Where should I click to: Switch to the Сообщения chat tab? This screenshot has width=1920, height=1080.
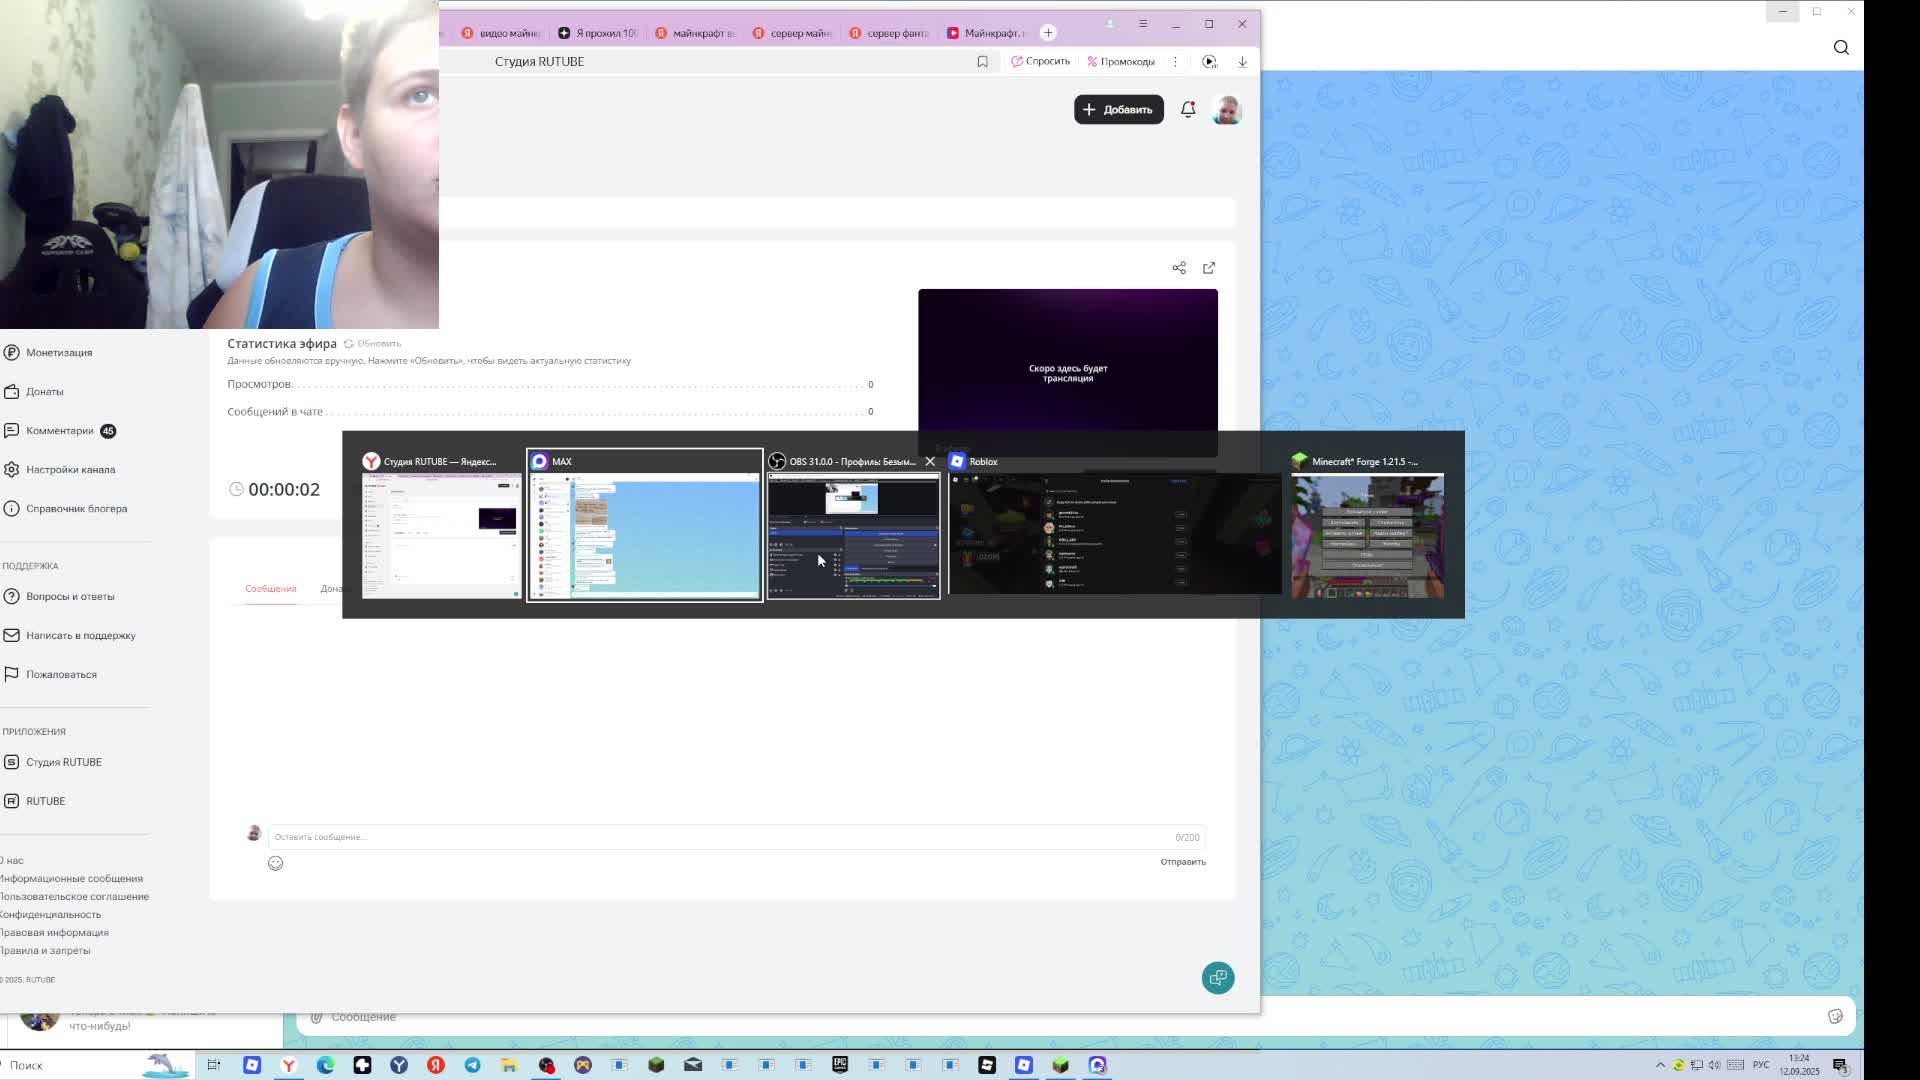pos(271,589)
